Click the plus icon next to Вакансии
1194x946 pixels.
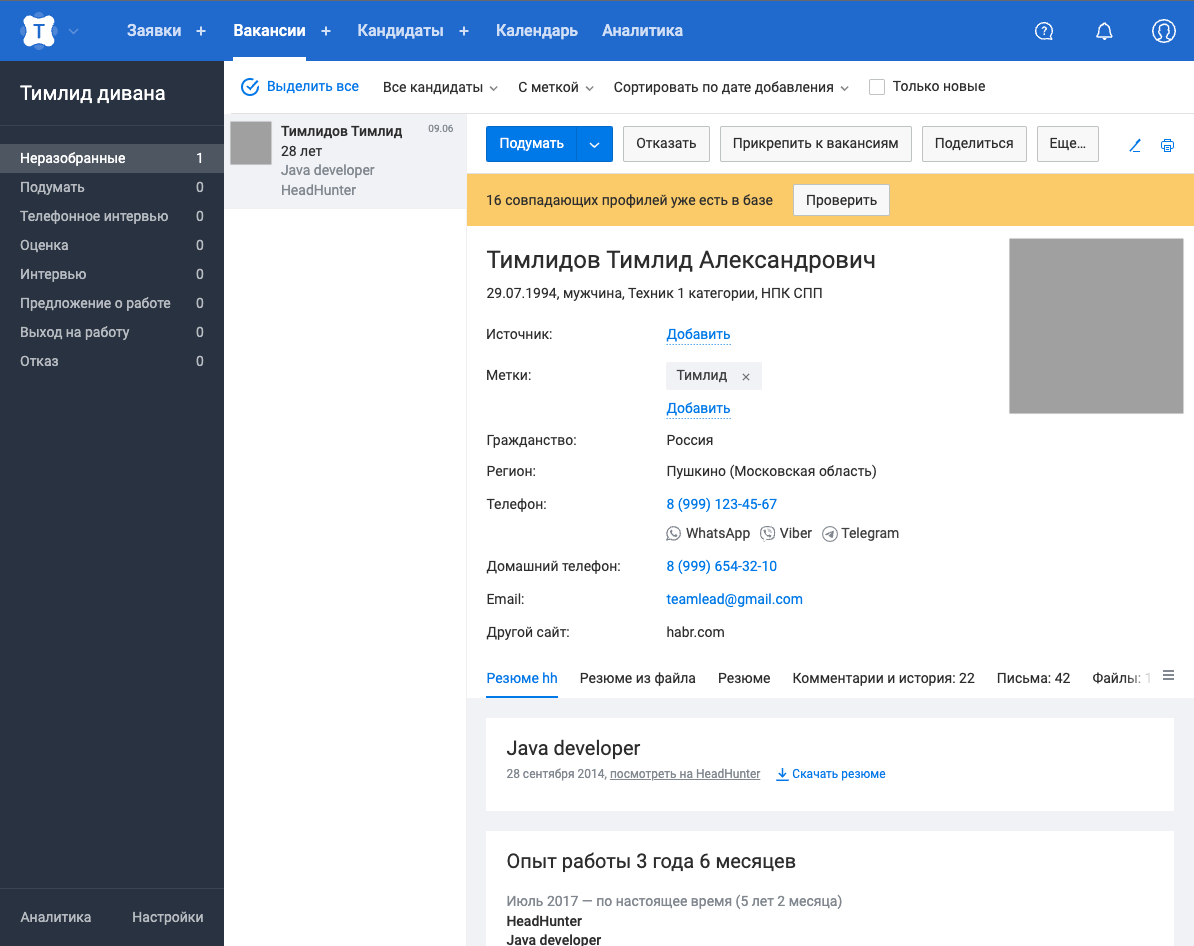pos(326,31)
